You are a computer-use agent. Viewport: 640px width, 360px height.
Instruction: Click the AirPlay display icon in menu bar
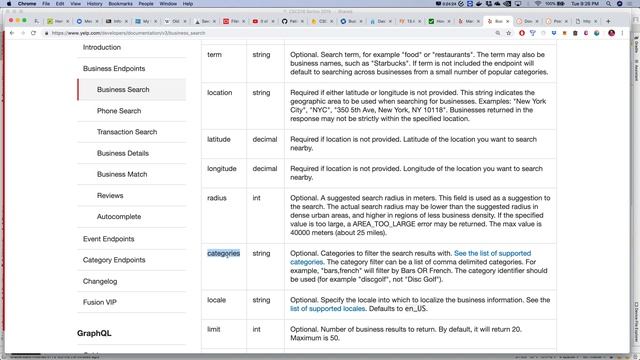[x=518, y=4]
